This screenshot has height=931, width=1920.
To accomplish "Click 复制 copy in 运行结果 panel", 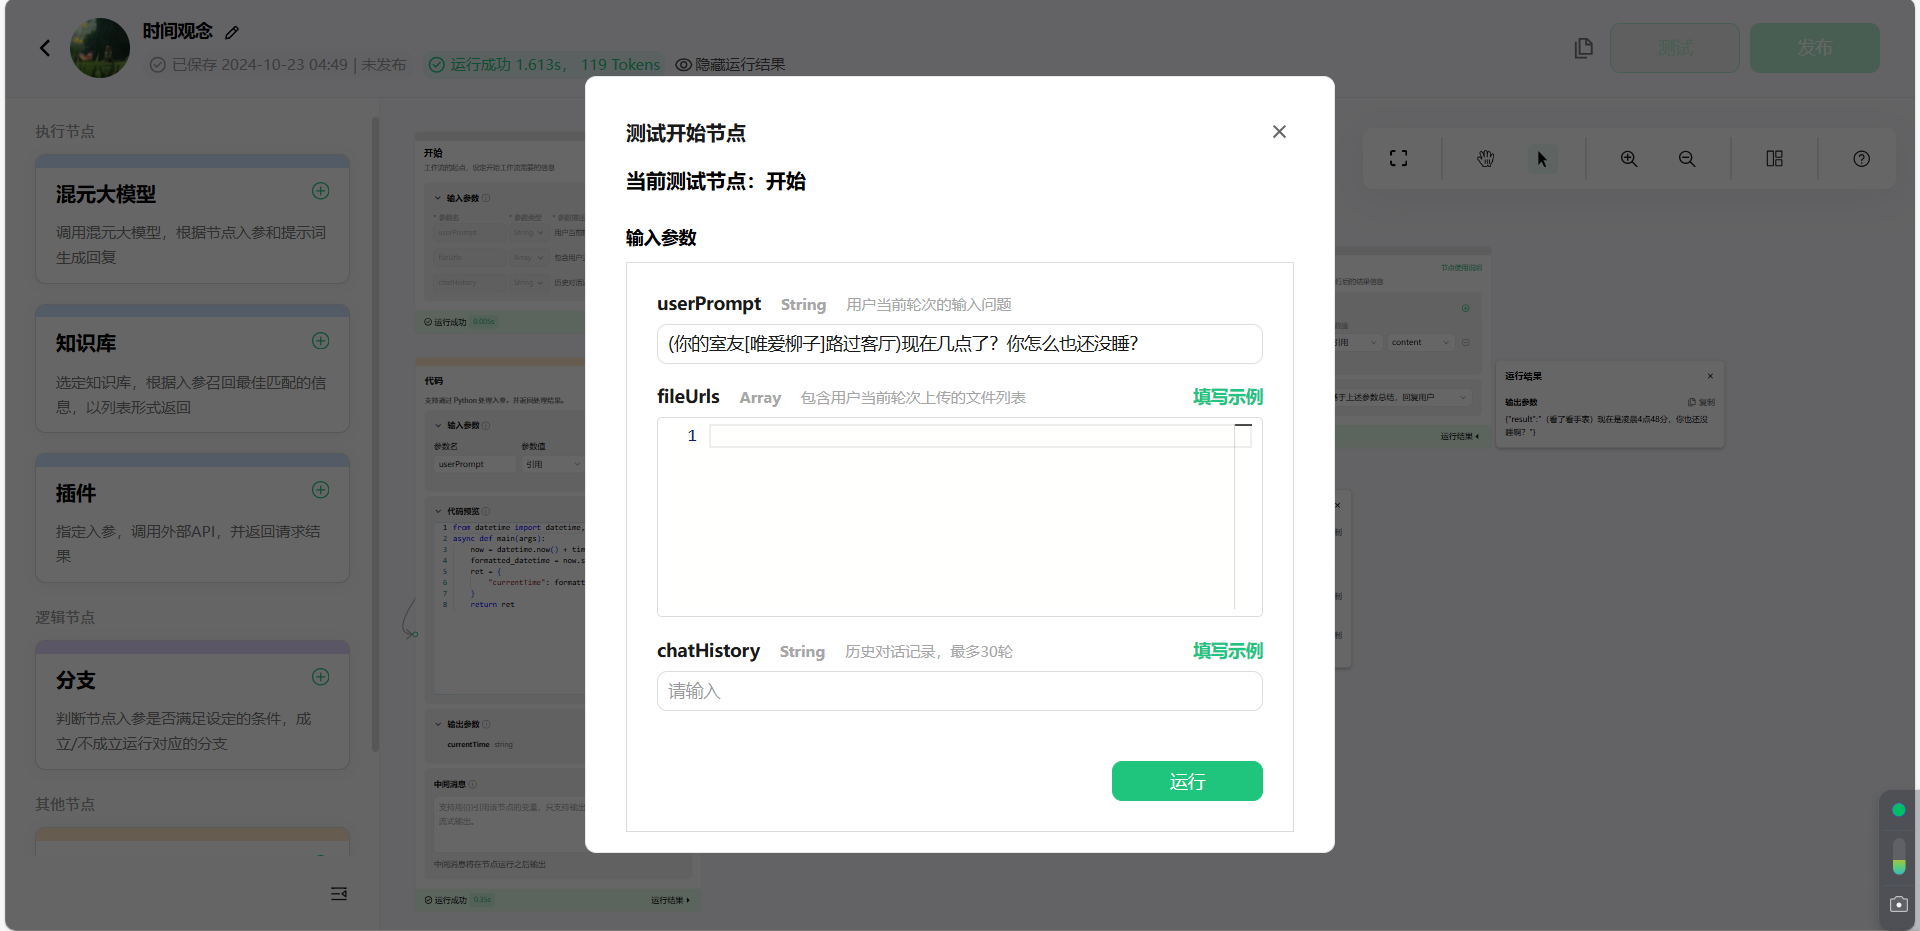I will [x=1701, y=402].
